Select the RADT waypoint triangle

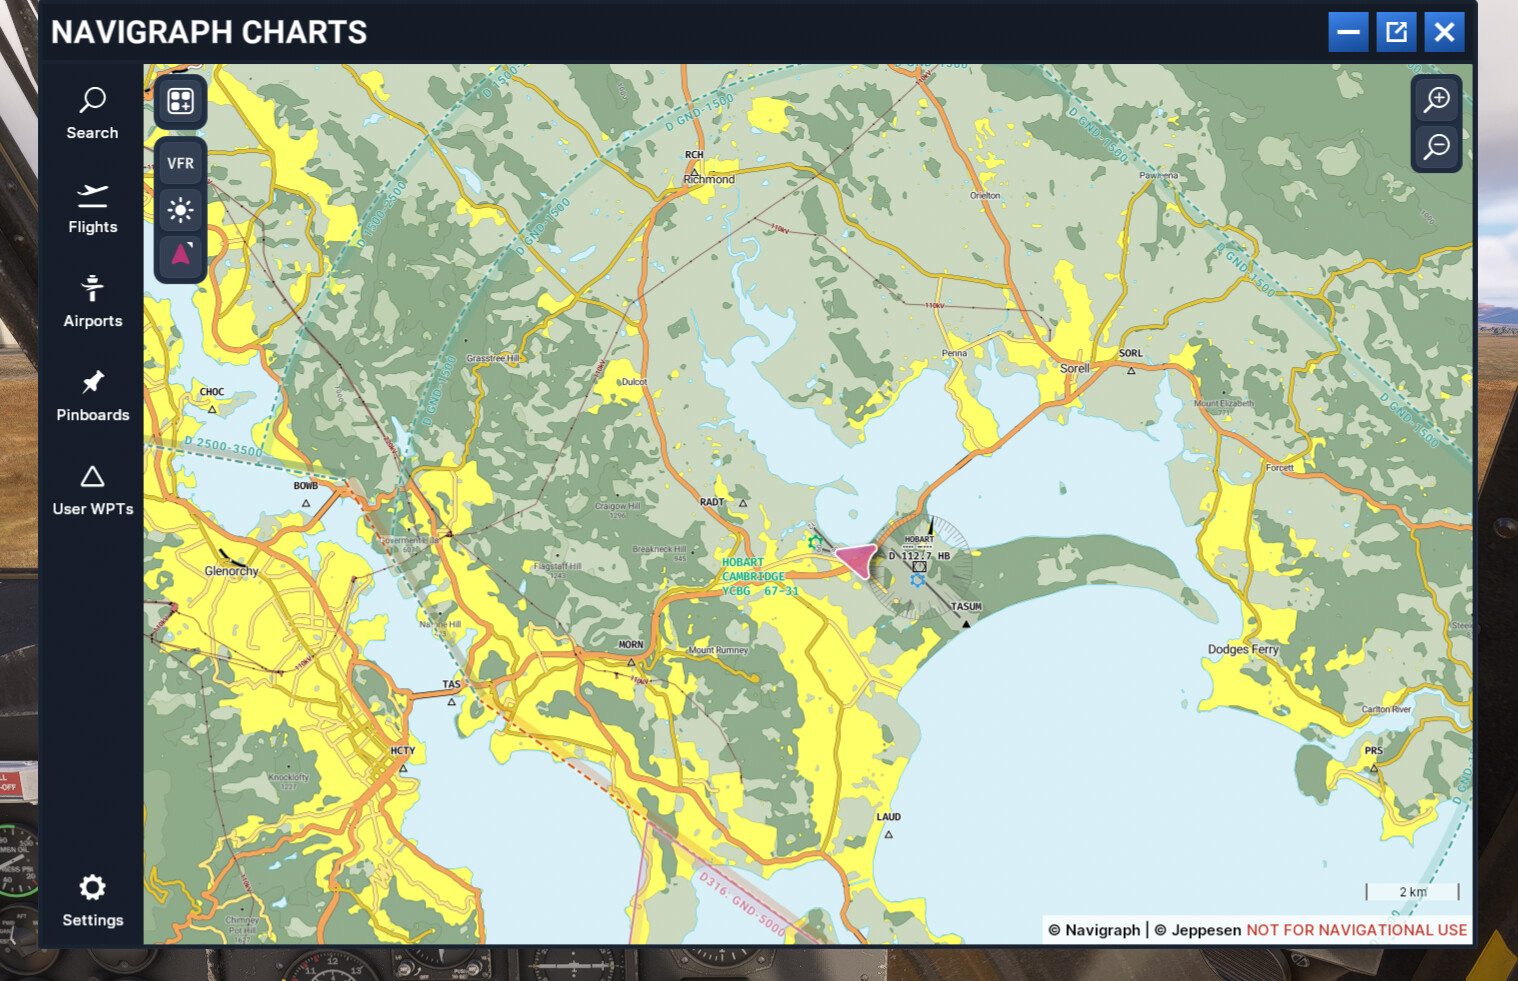pyautogui.click(x=742, y=502)
